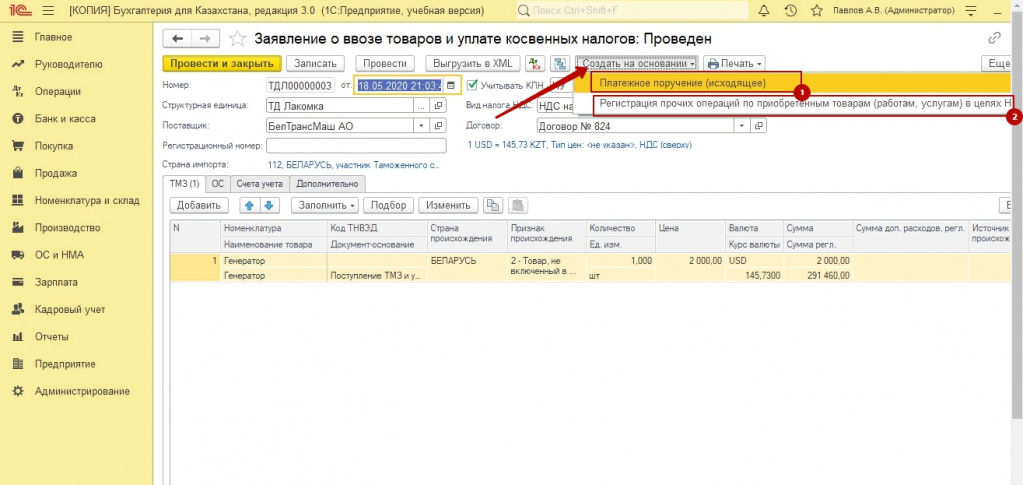Viewport: 1023px width, 485px height.
Task: Open Банк и касса sidebar section
Action: 65,119
